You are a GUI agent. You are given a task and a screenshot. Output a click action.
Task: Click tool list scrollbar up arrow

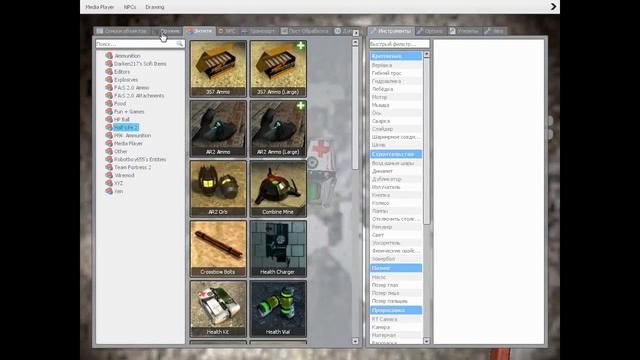click(x=427, y=54)
